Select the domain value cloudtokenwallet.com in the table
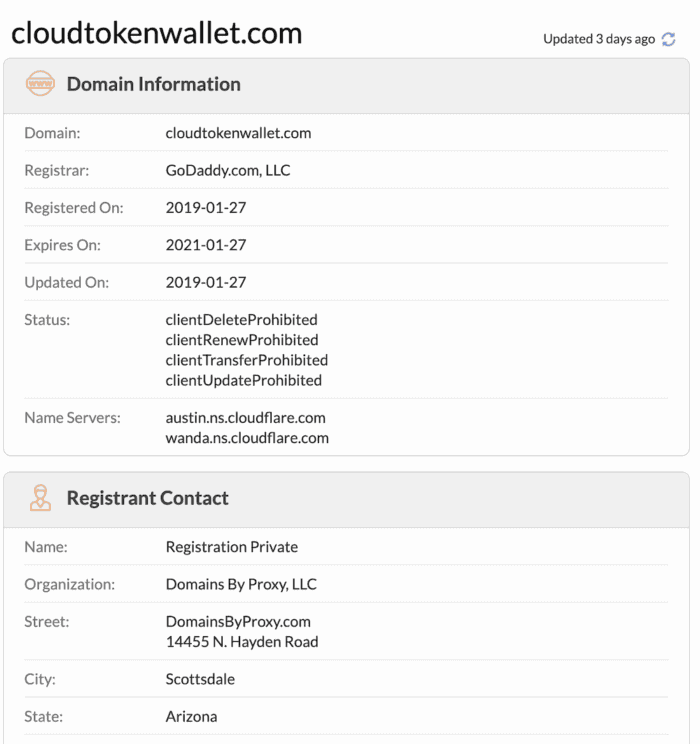The width and height of the screenshot is (700, 744). coord(238,133)
